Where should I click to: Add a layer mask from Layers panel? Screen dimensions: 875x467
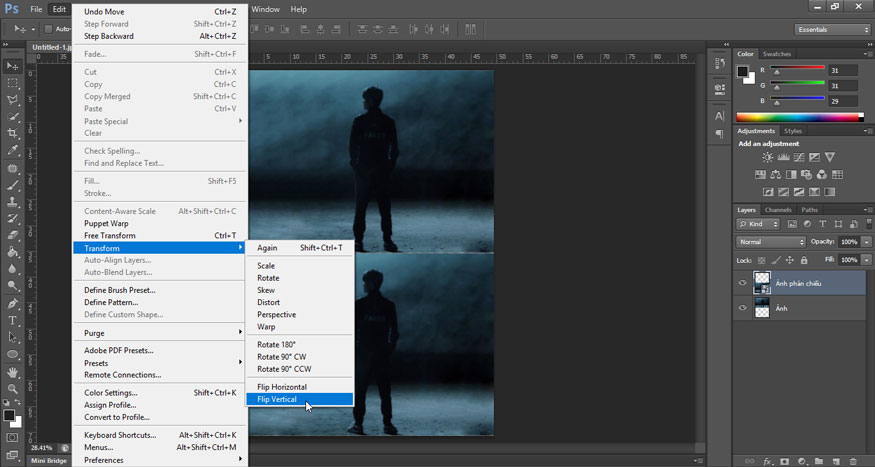click(785, 461)
